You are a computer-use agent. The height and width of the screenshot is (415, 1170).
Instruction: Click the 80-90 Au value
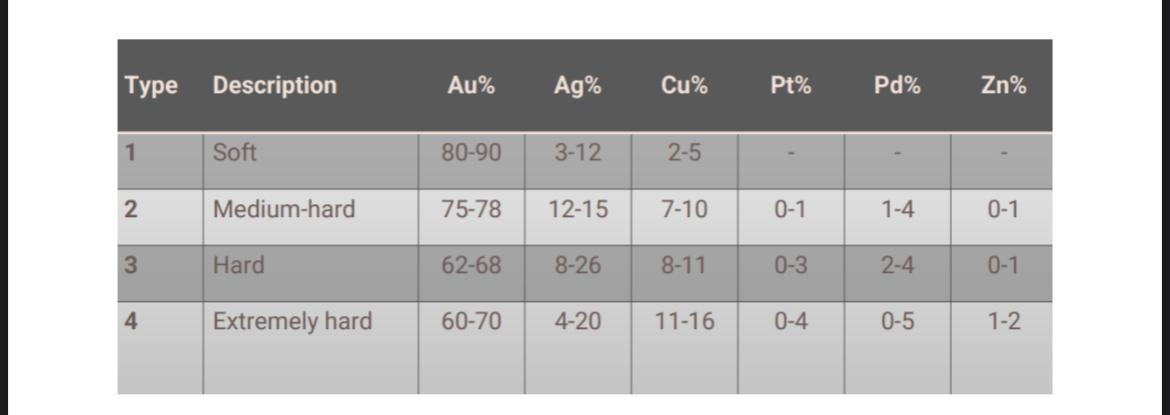pos(471,152)
